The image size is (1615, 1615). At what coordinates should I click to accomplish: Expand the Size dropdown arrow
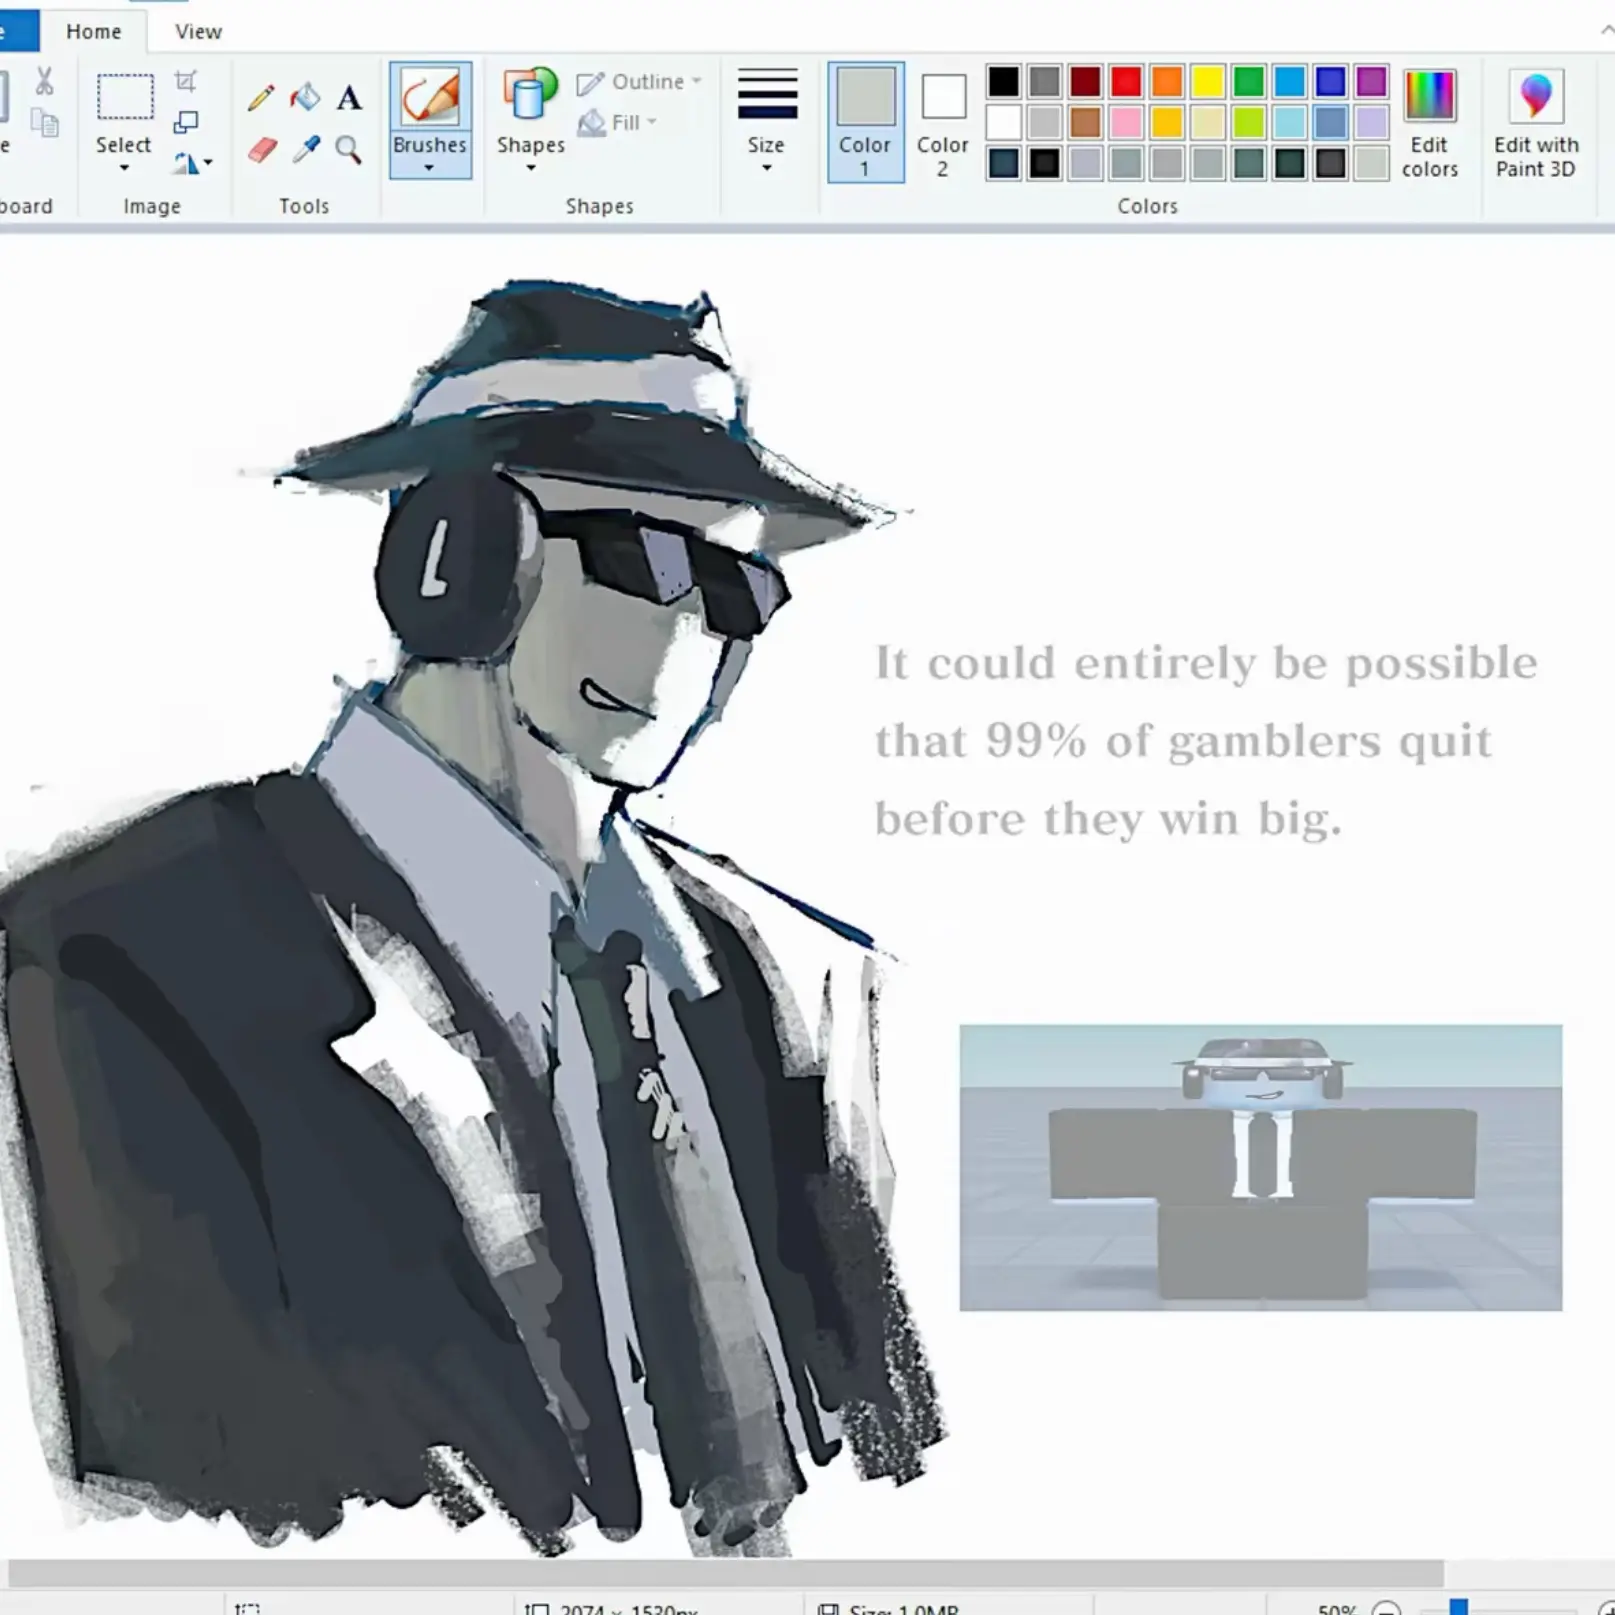tap(766, 168)
